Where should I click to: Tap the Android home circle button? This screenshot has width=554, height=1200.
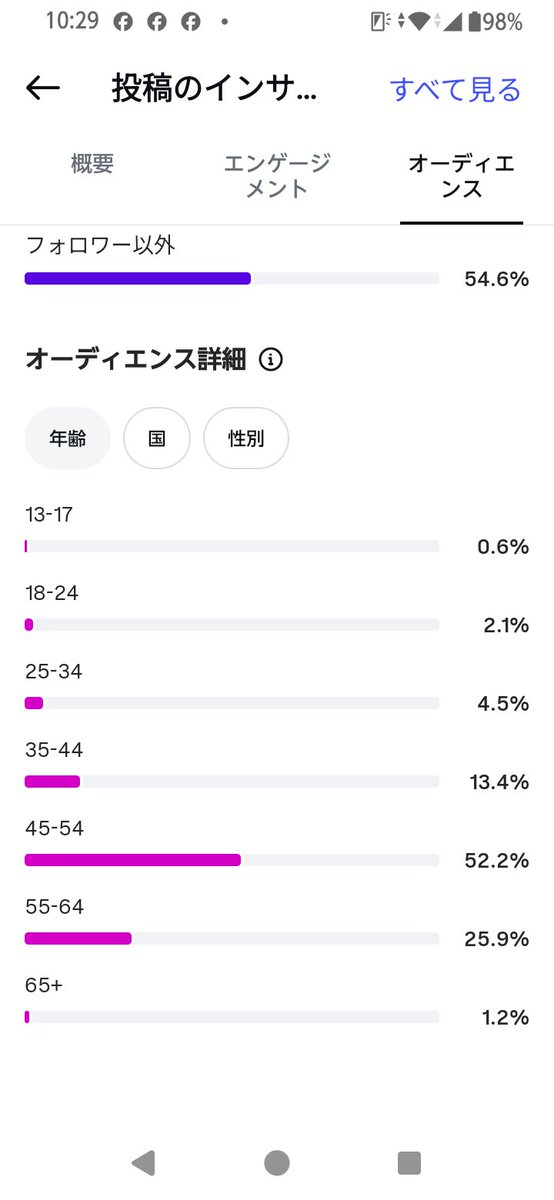[x=277, y=1162]
